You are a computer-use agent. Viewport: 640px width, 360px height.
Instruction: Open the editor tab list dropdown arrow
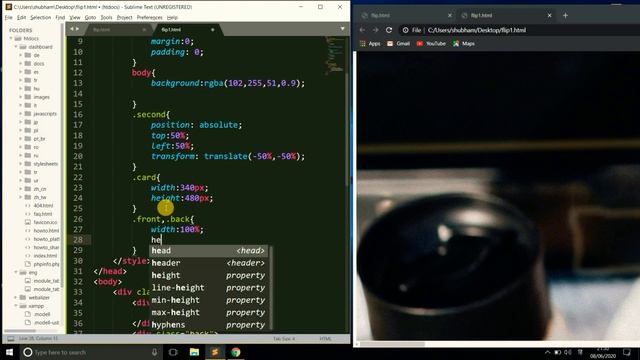(342, 29)
